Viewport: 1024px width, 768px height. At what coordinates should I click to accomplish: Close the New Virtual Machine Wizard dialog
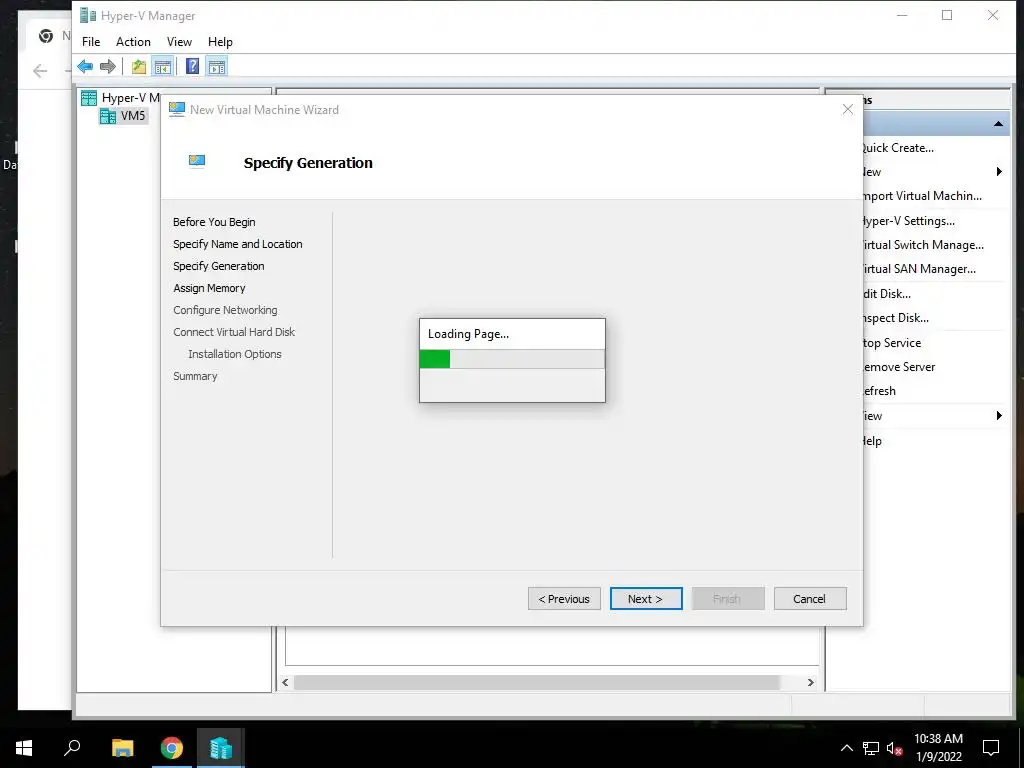pyautogui.click(x=848, y=110)
